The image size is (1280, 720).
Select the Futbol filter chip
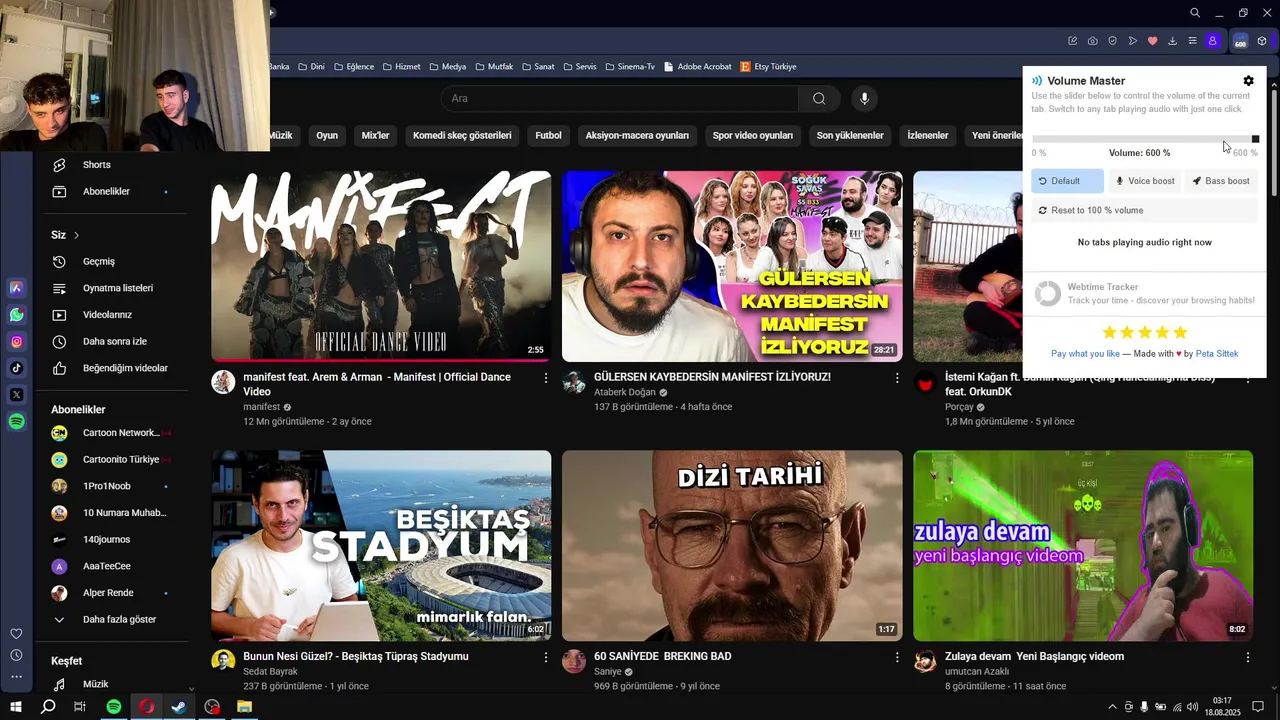coord(548,135)
